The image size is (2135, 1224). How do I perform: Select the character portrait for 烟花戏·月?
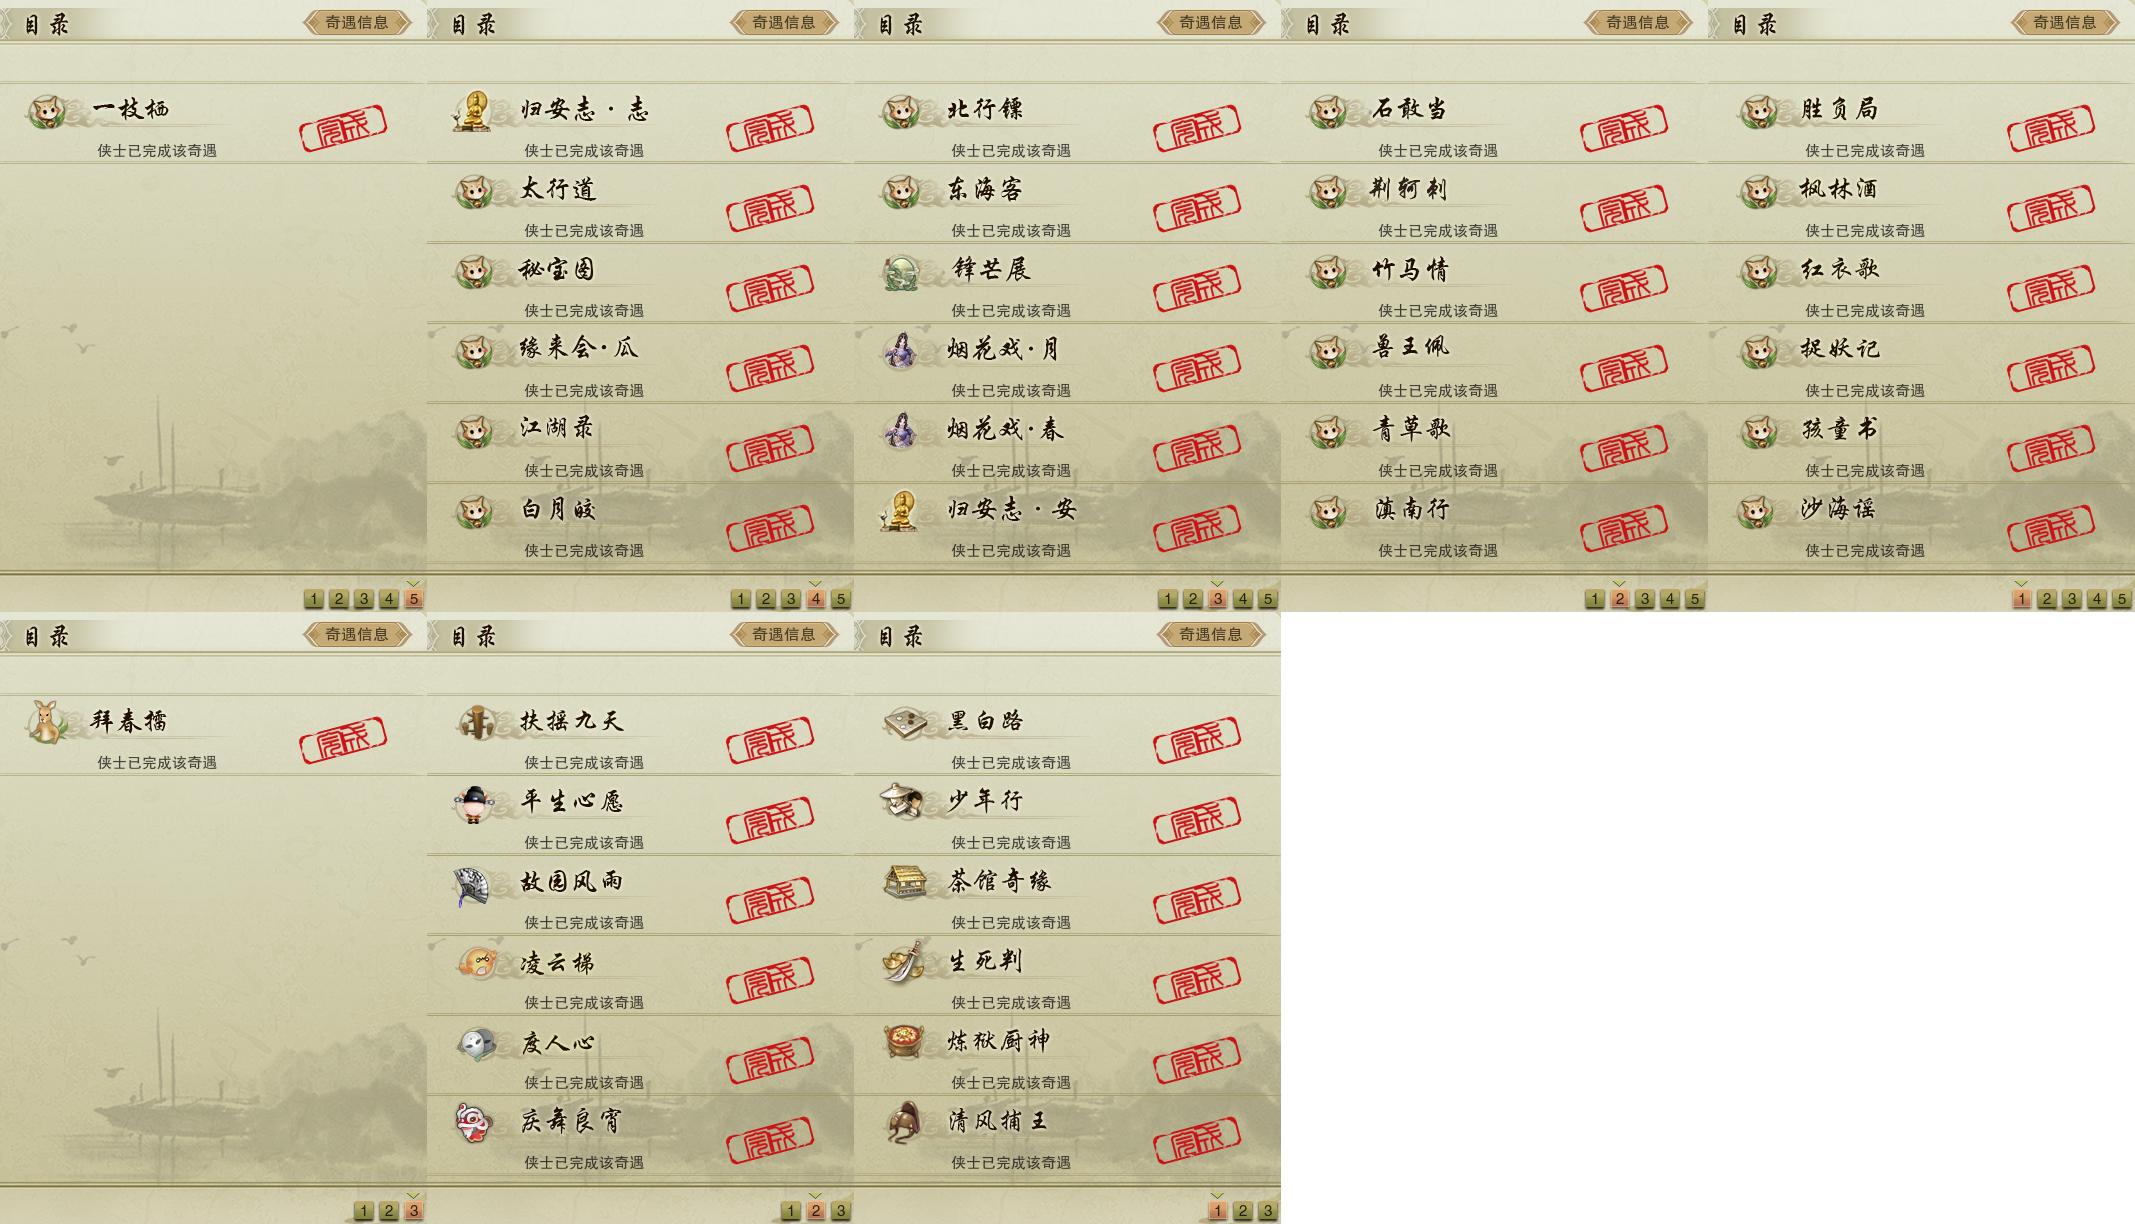pyautogui.click(x=901, y=350)
